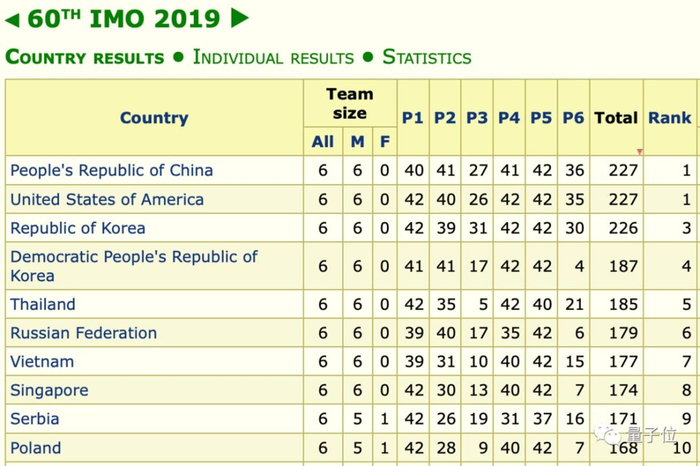Sort by All team size column
This screenshot has height=466, width=700.
(x=323, y=142)
